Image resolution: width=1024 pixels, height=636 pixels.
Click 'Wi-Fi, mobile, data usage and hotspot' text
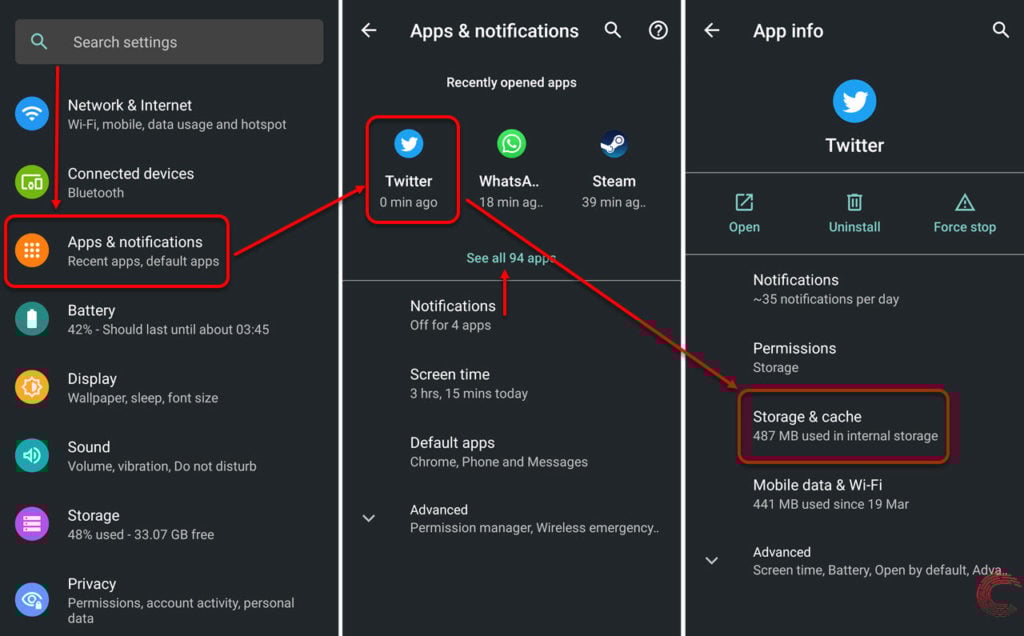tap(177, 124)
